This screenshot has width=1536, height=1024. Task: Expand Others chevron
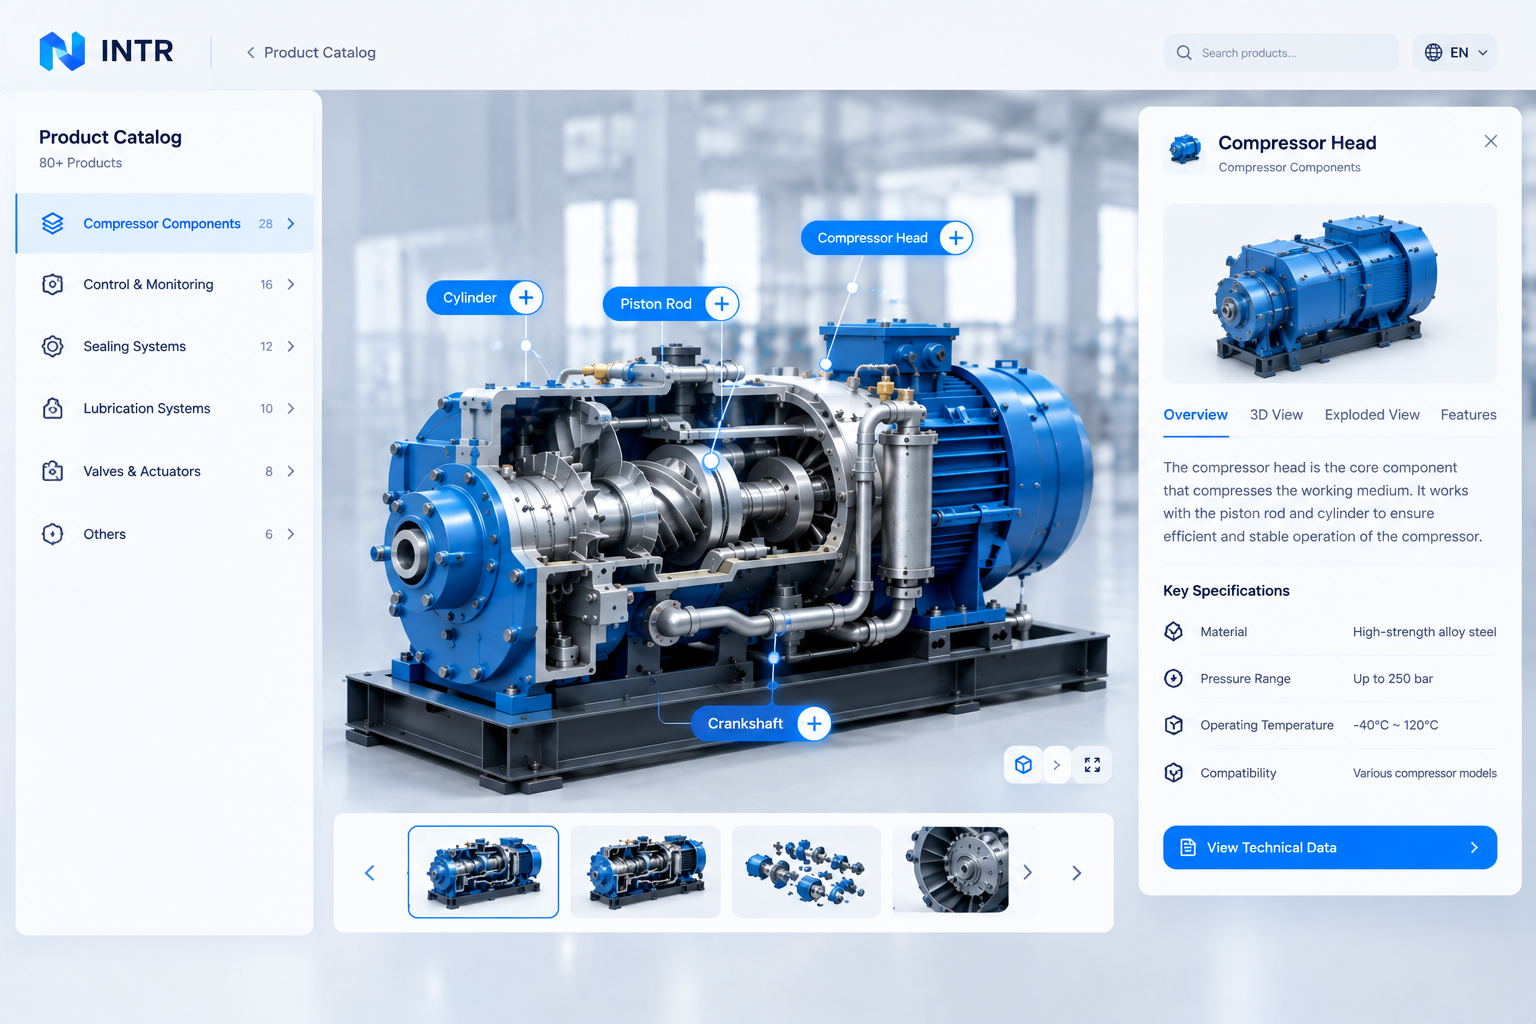click(291, 534)
